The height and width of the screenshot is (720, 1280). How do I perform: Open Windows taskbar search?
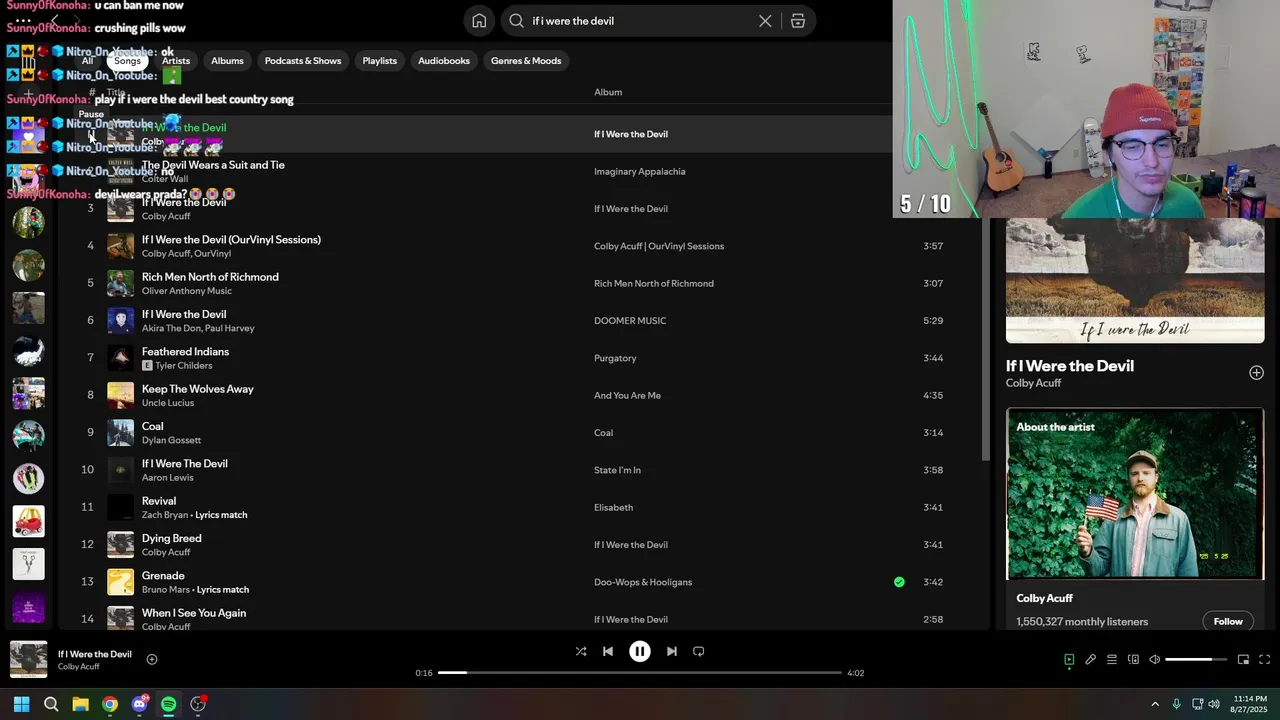pos(51,704)
